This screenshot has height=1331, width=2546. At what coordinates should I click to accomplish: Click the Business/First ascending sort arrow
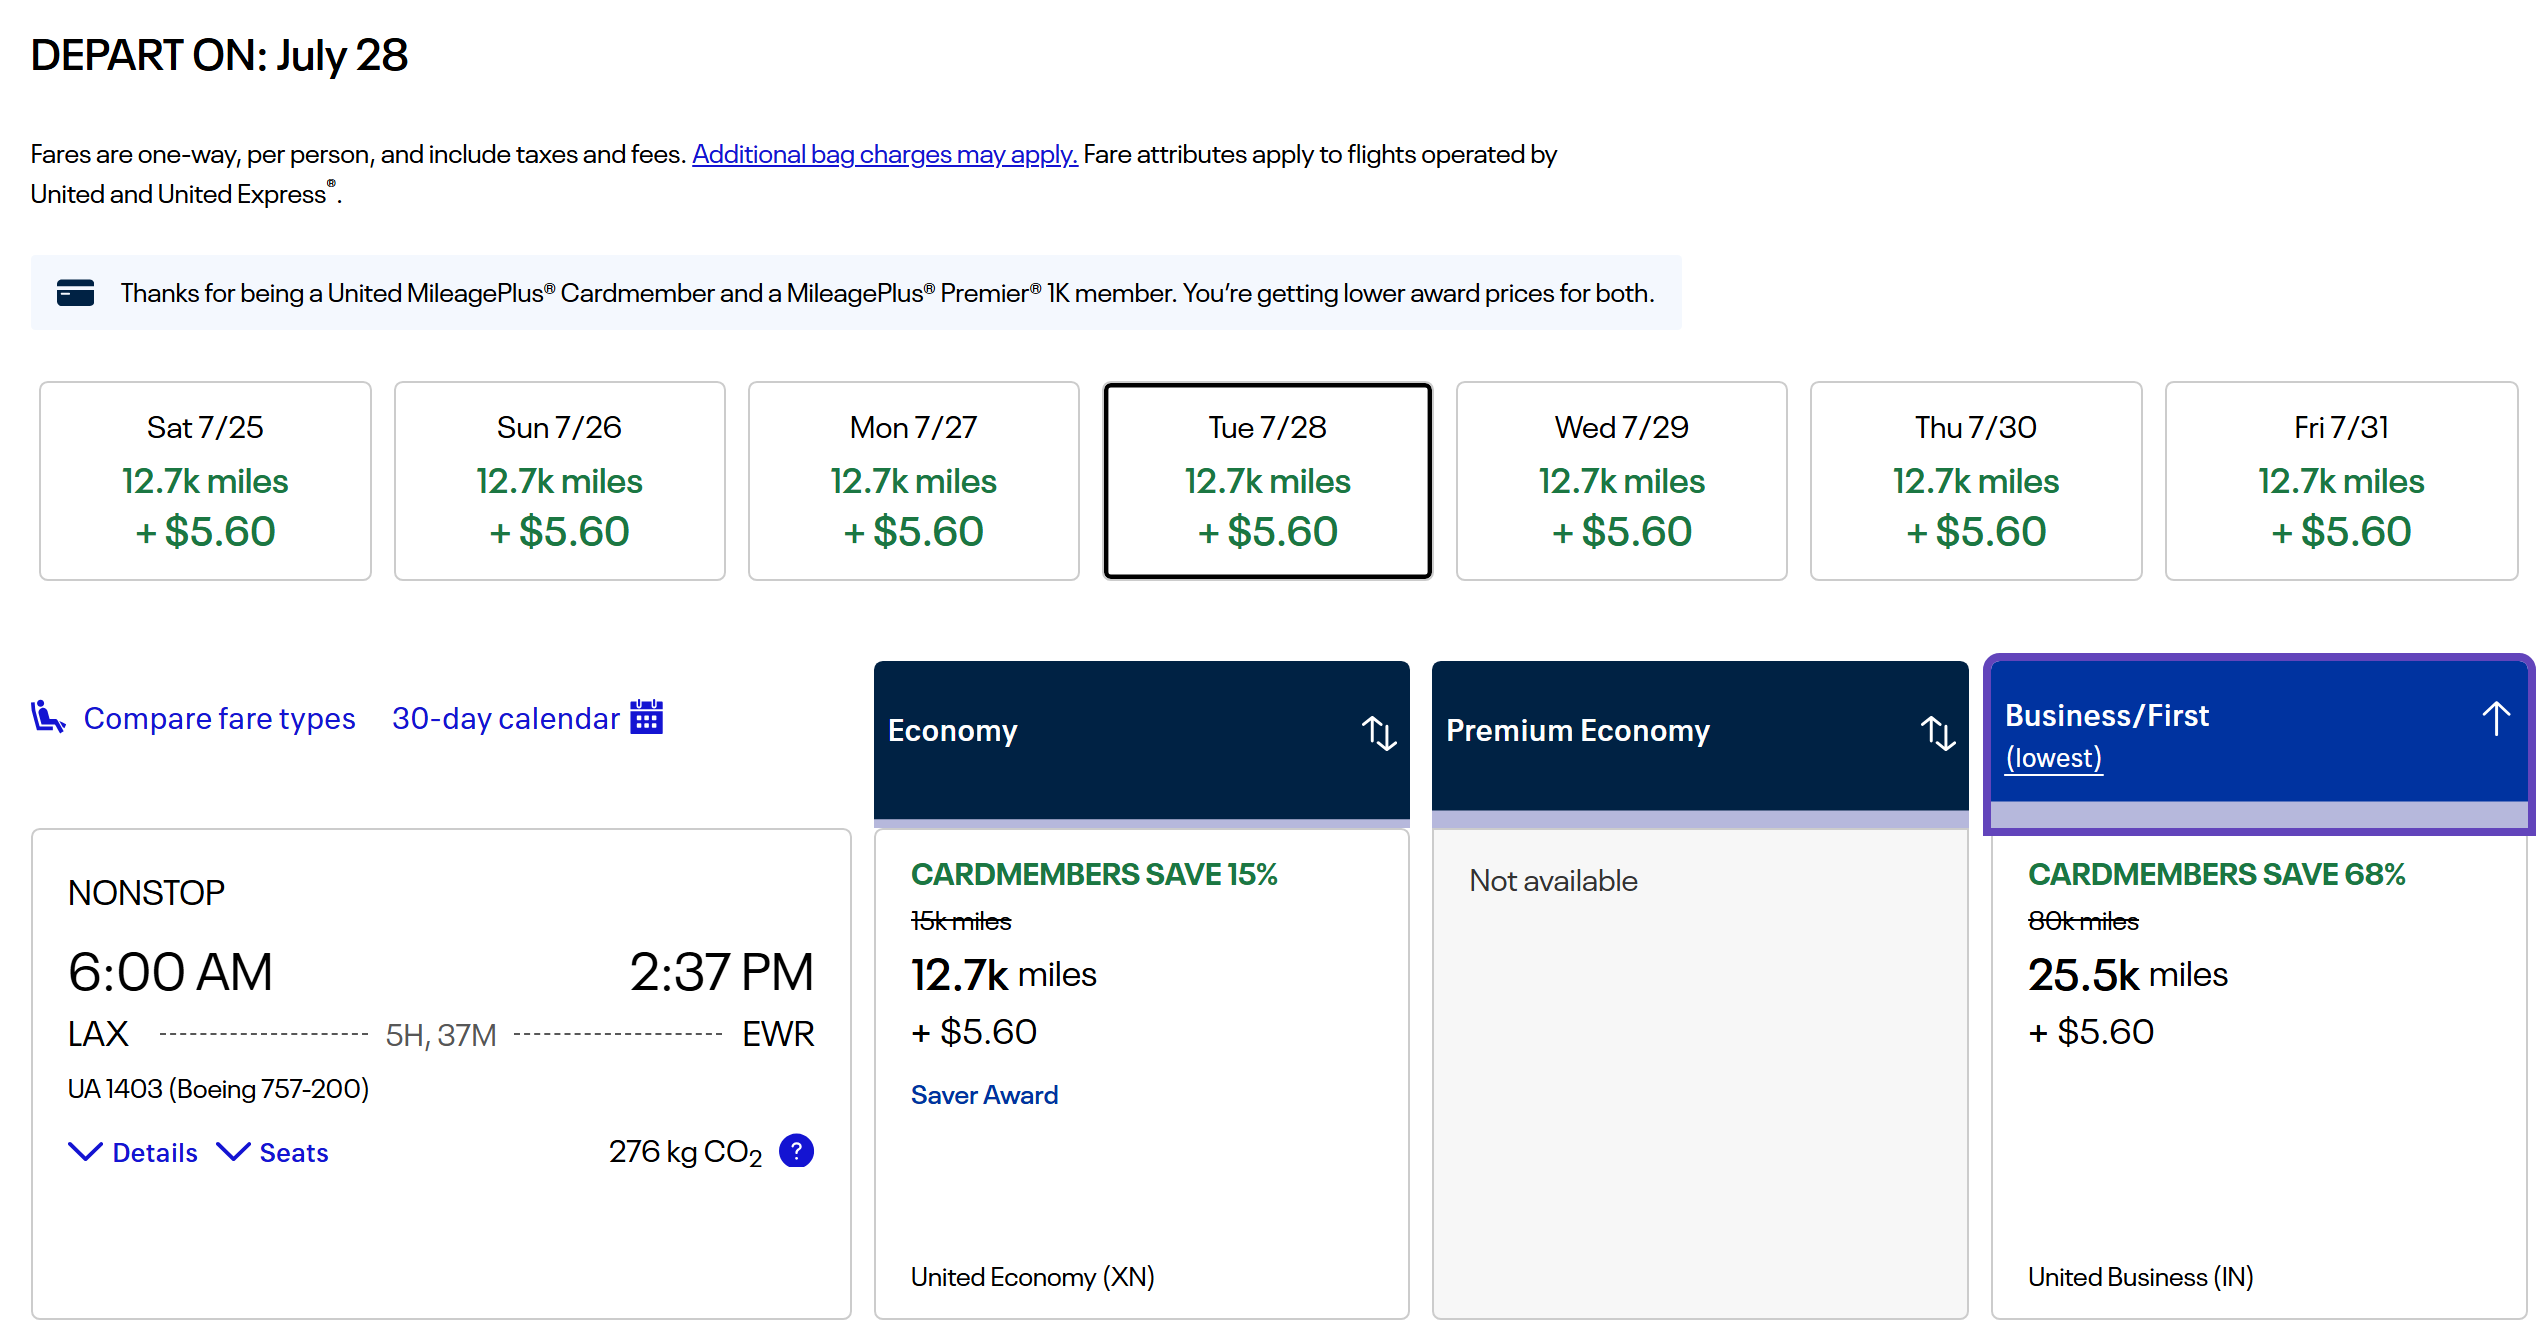tap(2495, 718)
